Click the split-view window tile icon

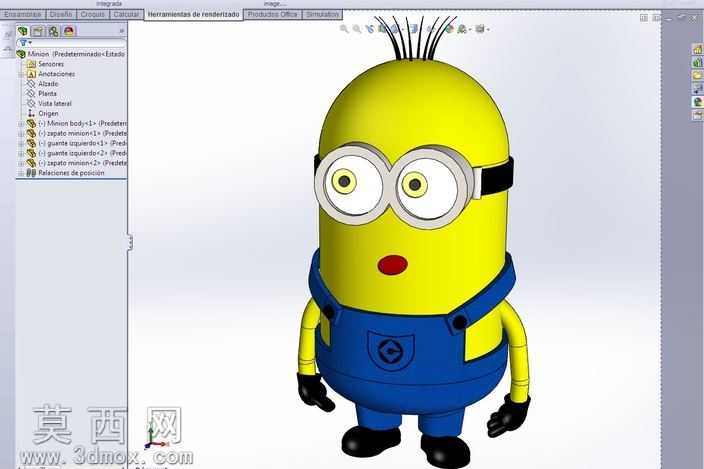click(x=644, y=18)
